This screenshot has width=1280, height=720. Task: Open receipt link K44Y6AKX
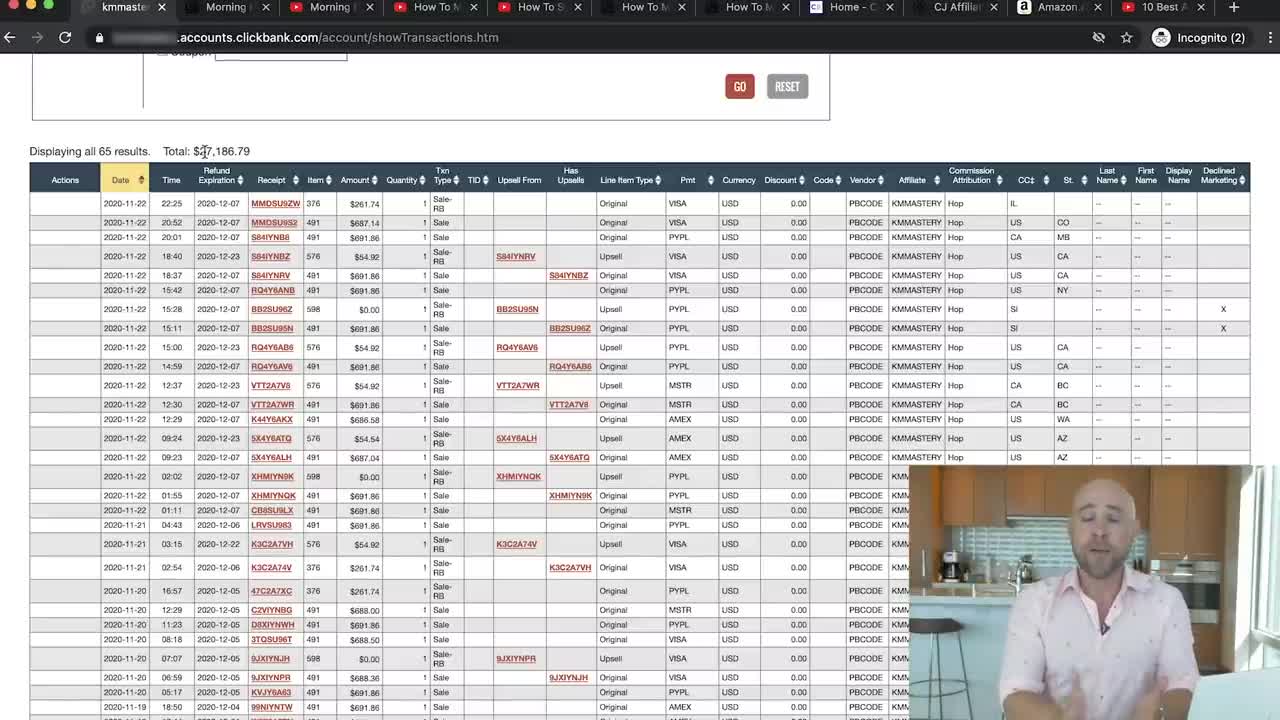point(271,420)
